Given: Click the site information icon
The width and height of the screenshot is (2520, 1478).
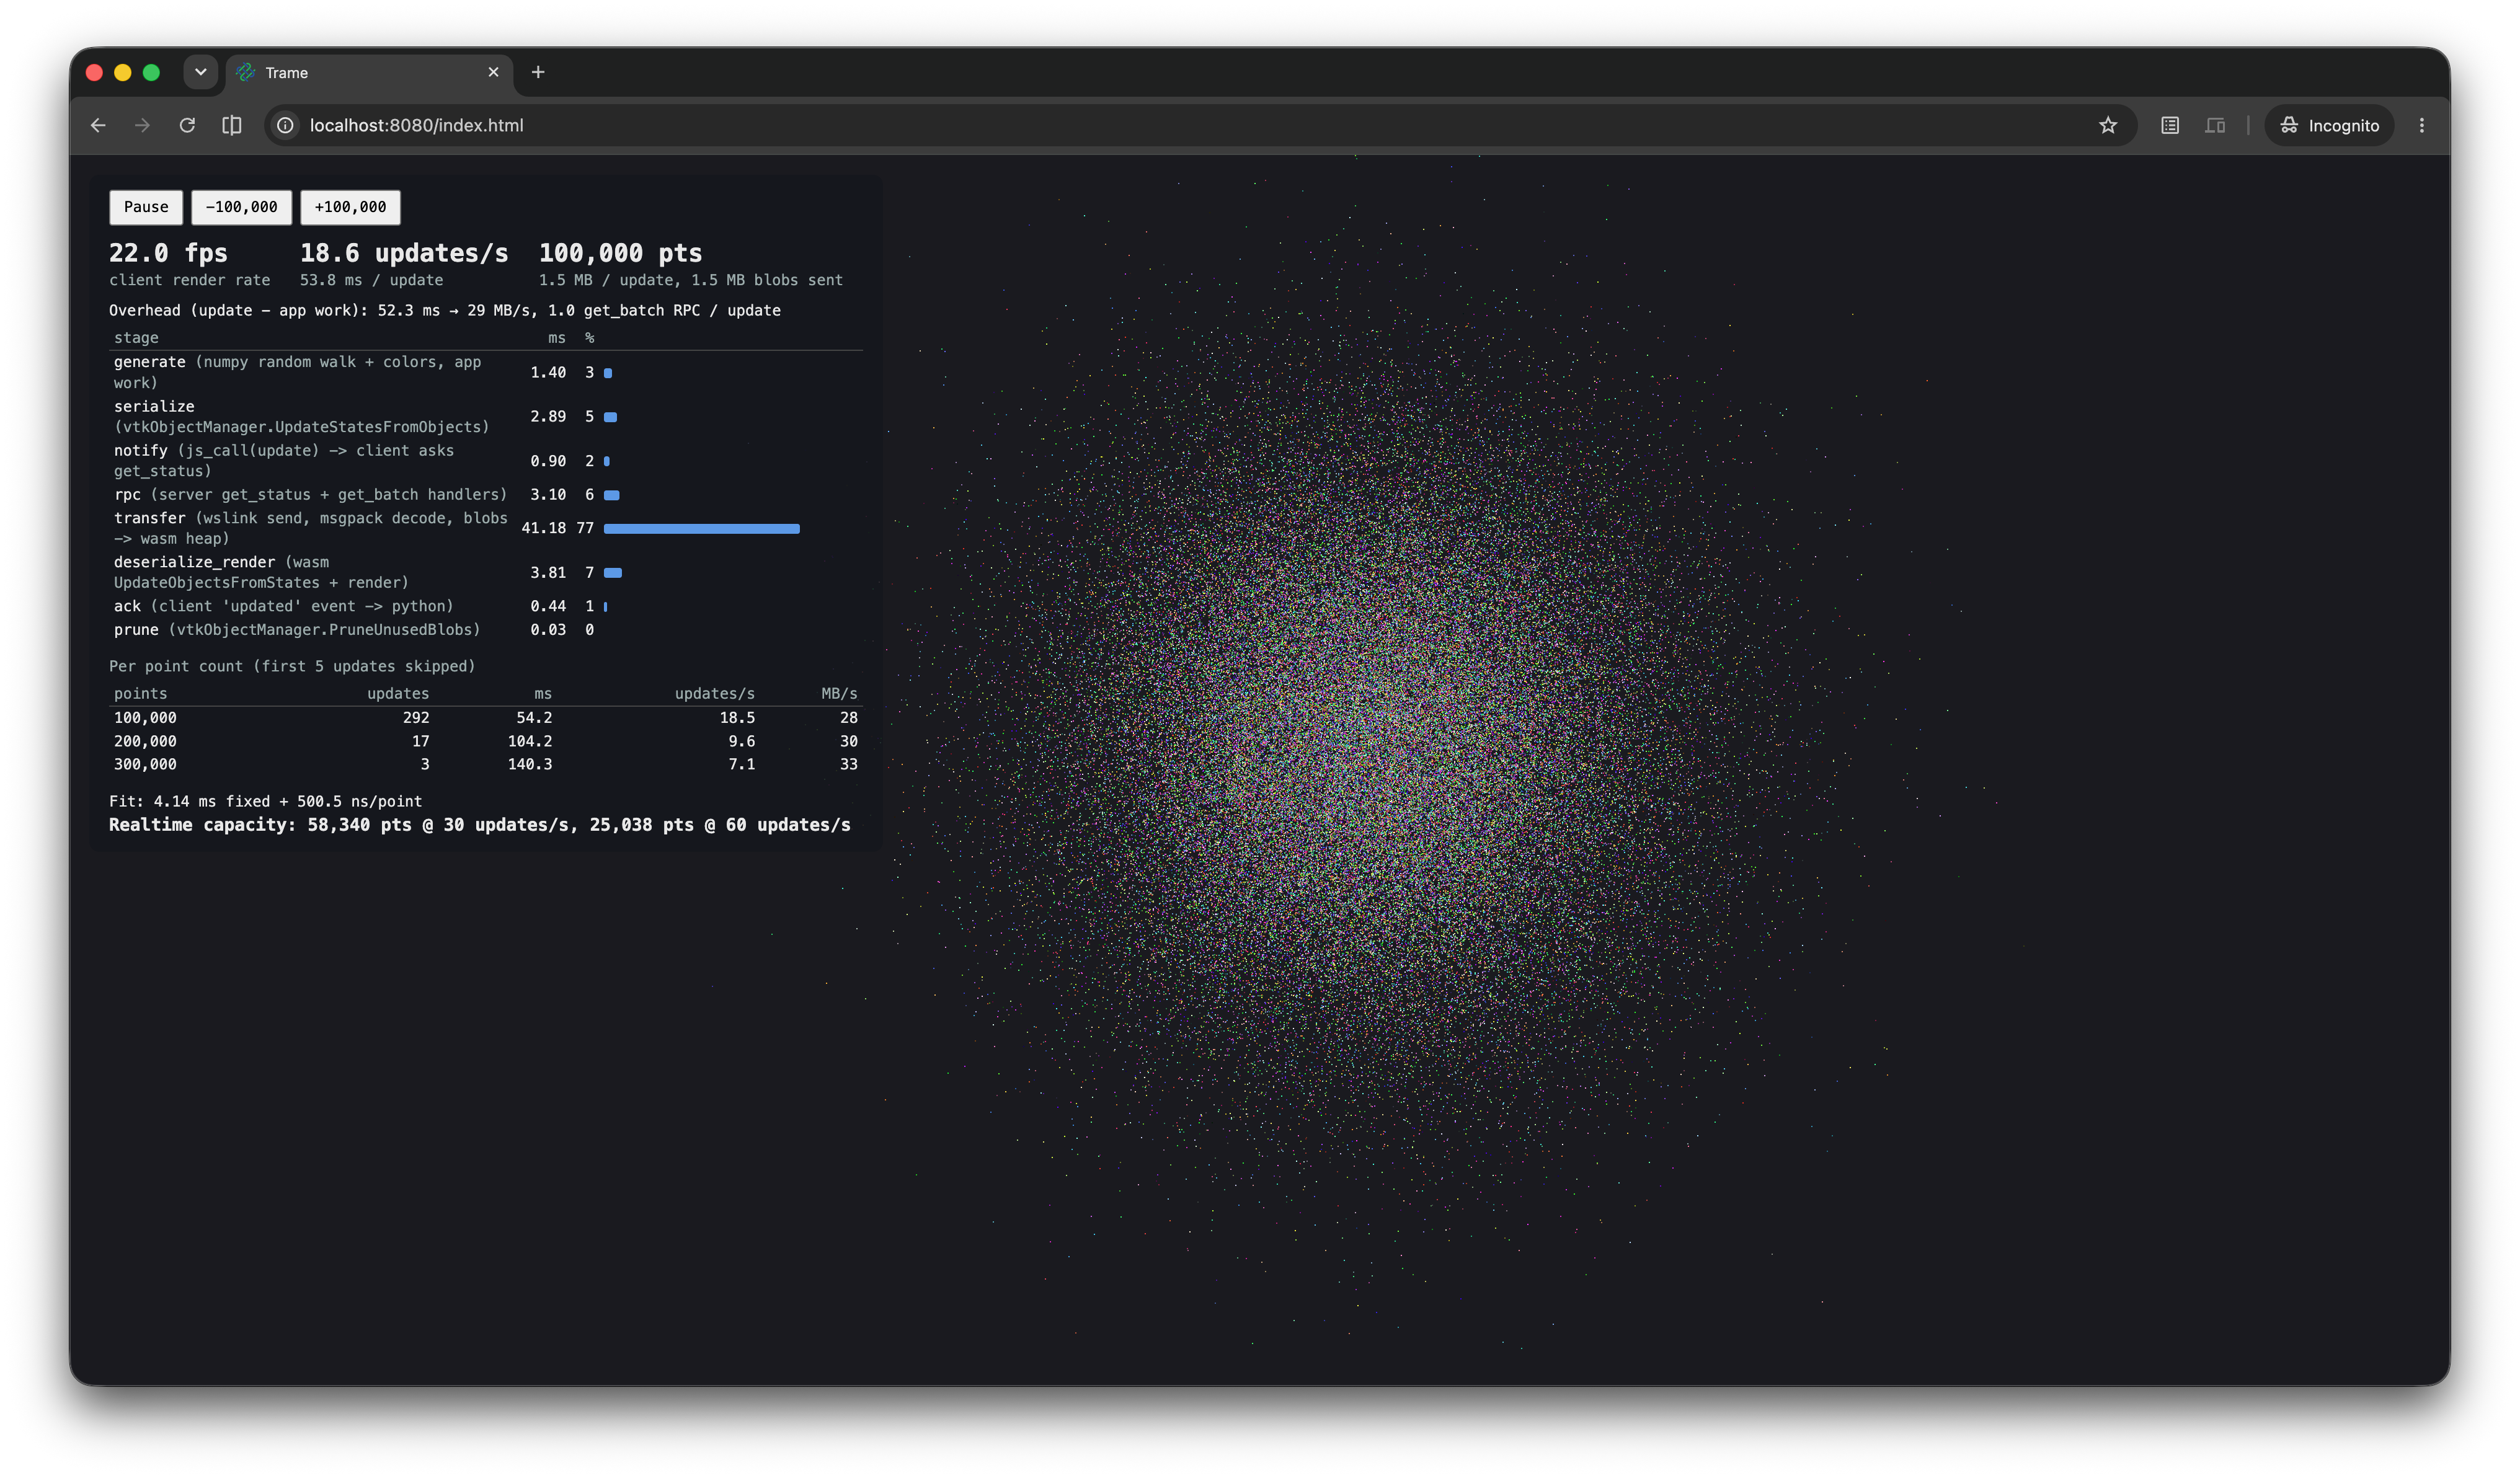Looking at the screenshot, I should pos(285,125).
